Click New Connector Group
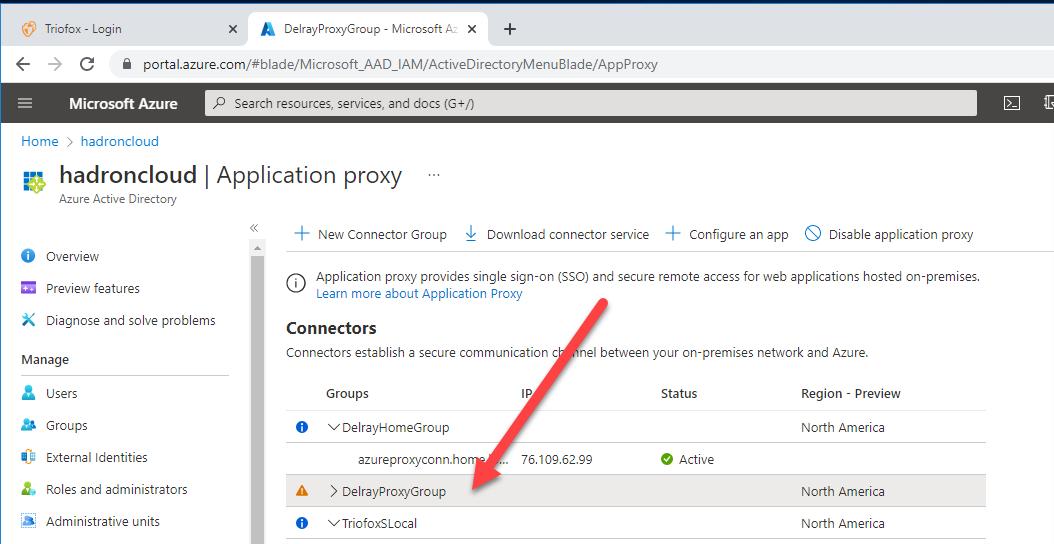The image size is (1054, 544). click(370, 234)
